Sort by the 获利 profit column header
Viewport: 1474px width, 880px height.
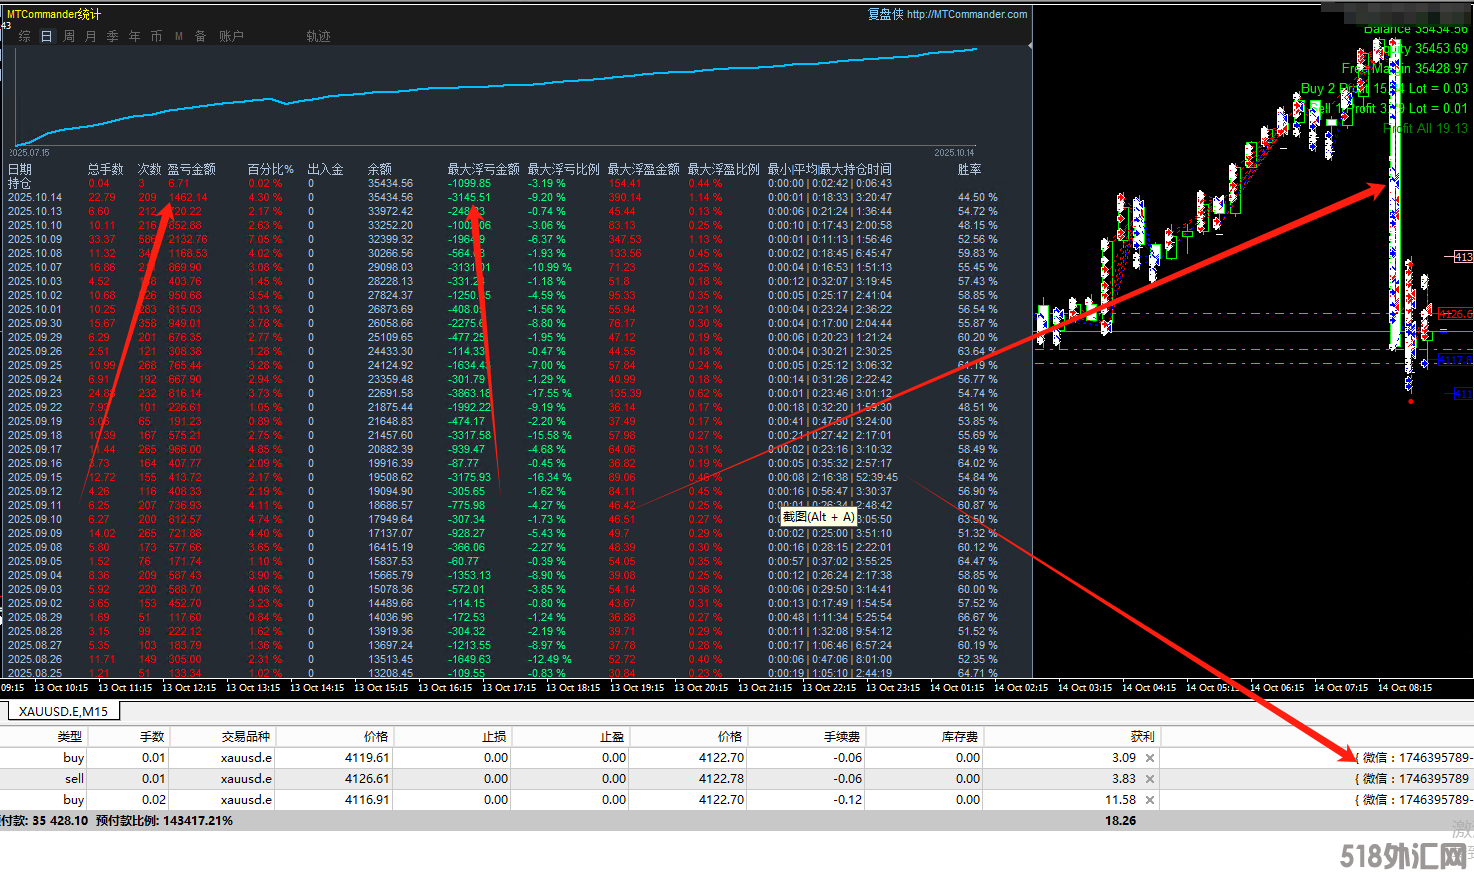(1142, 736)
